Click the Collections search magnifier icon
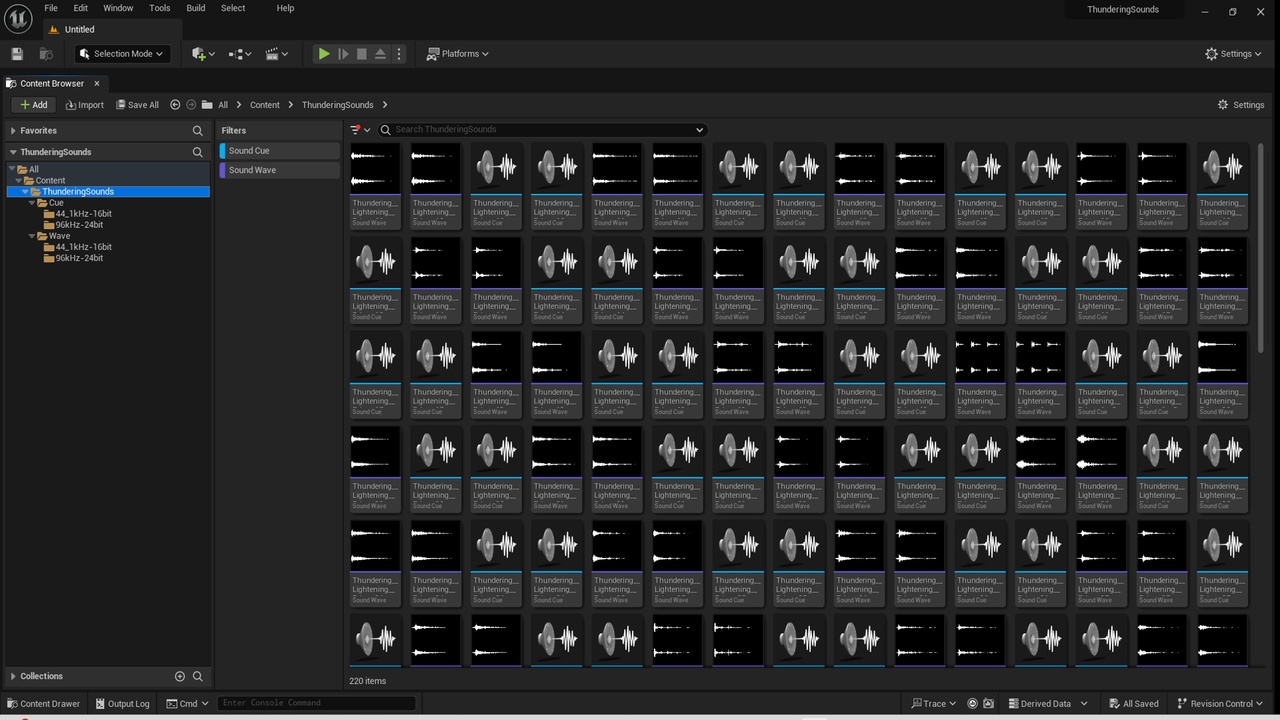 tap(198, 676)
